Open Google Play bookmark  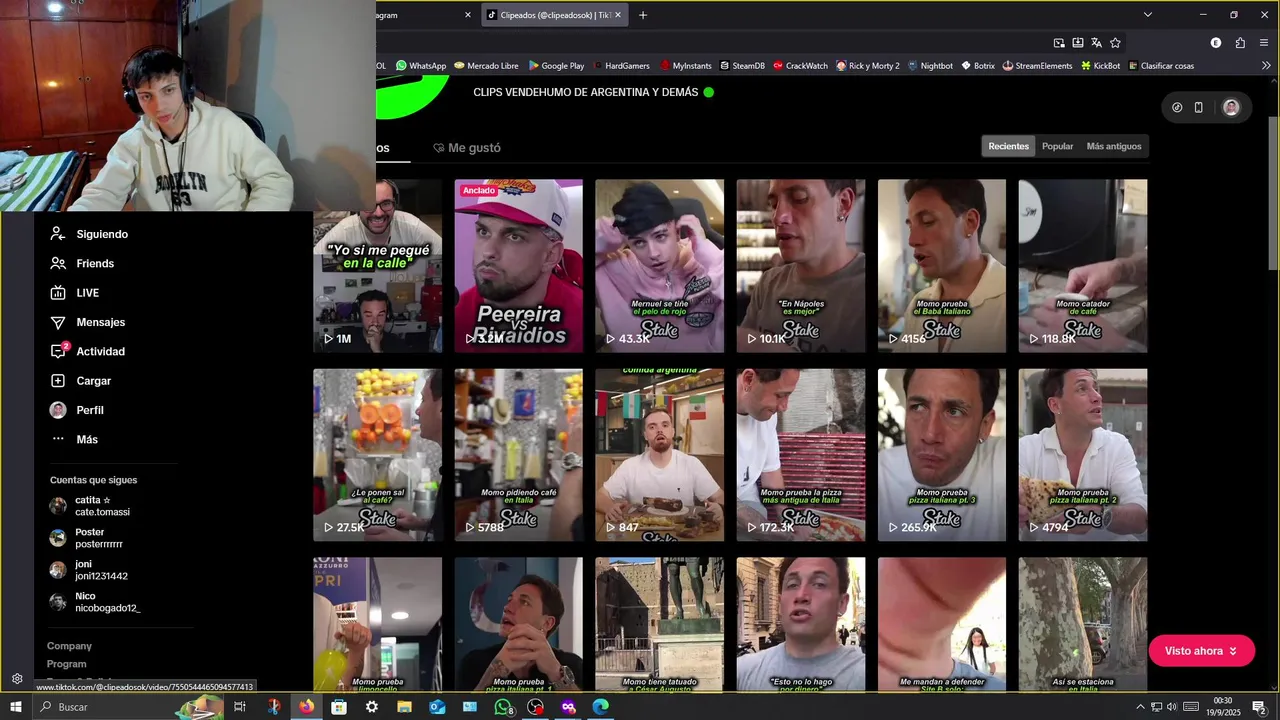(x=556, y=66)
